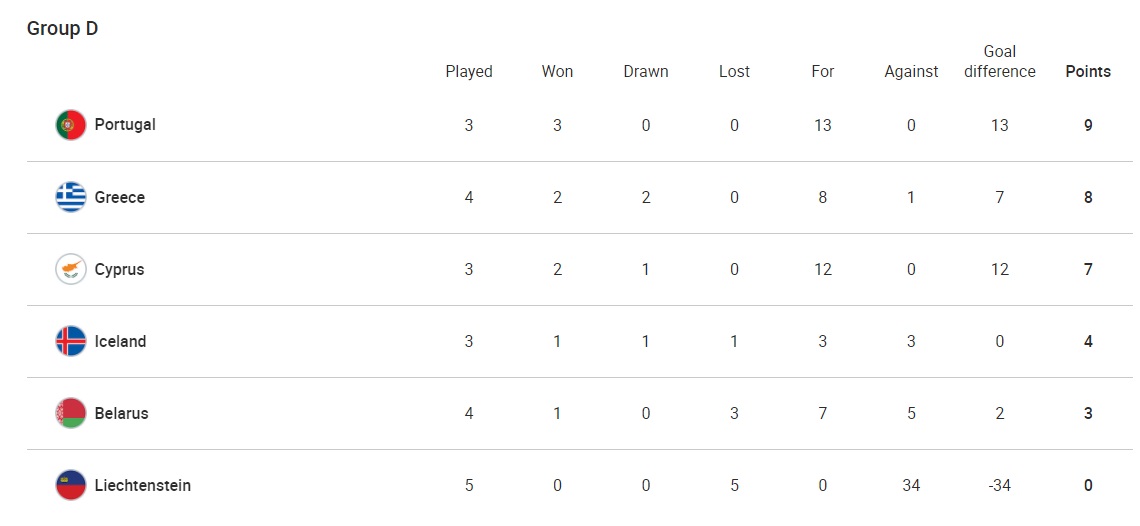Screen dimensions: 1140x526
Task: Click the Liechtenstein flag icon
Action: tap(71, 486)
